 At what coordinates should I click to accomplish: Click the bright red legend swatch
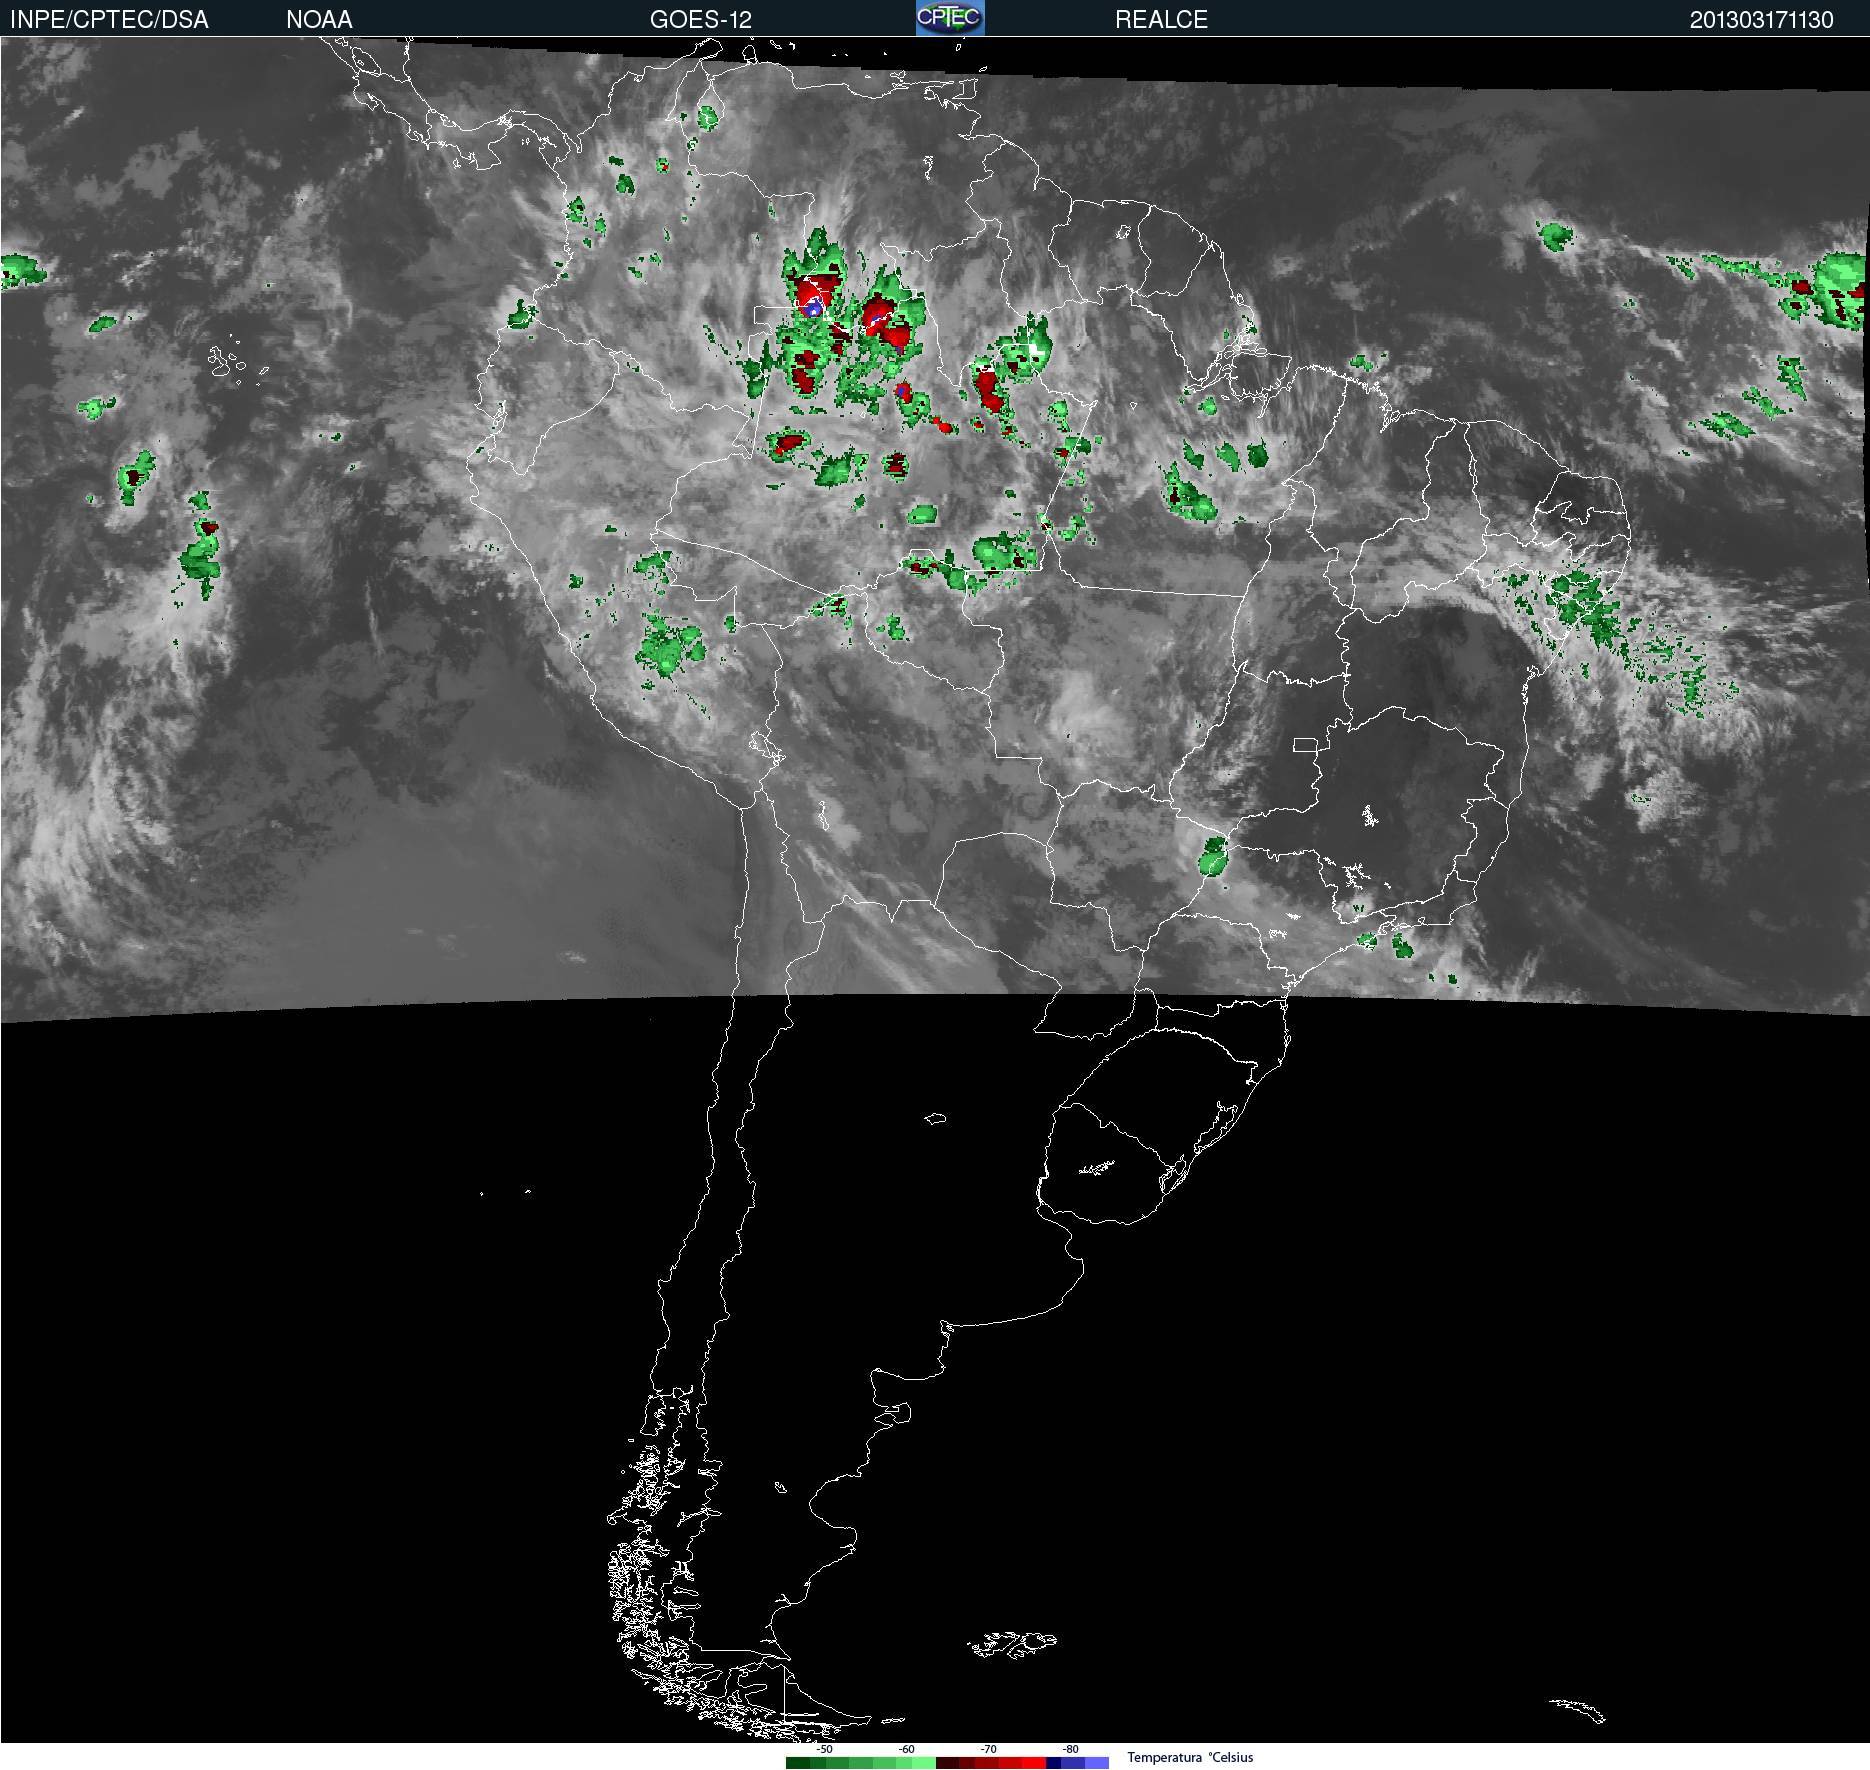[1034, 1763]
